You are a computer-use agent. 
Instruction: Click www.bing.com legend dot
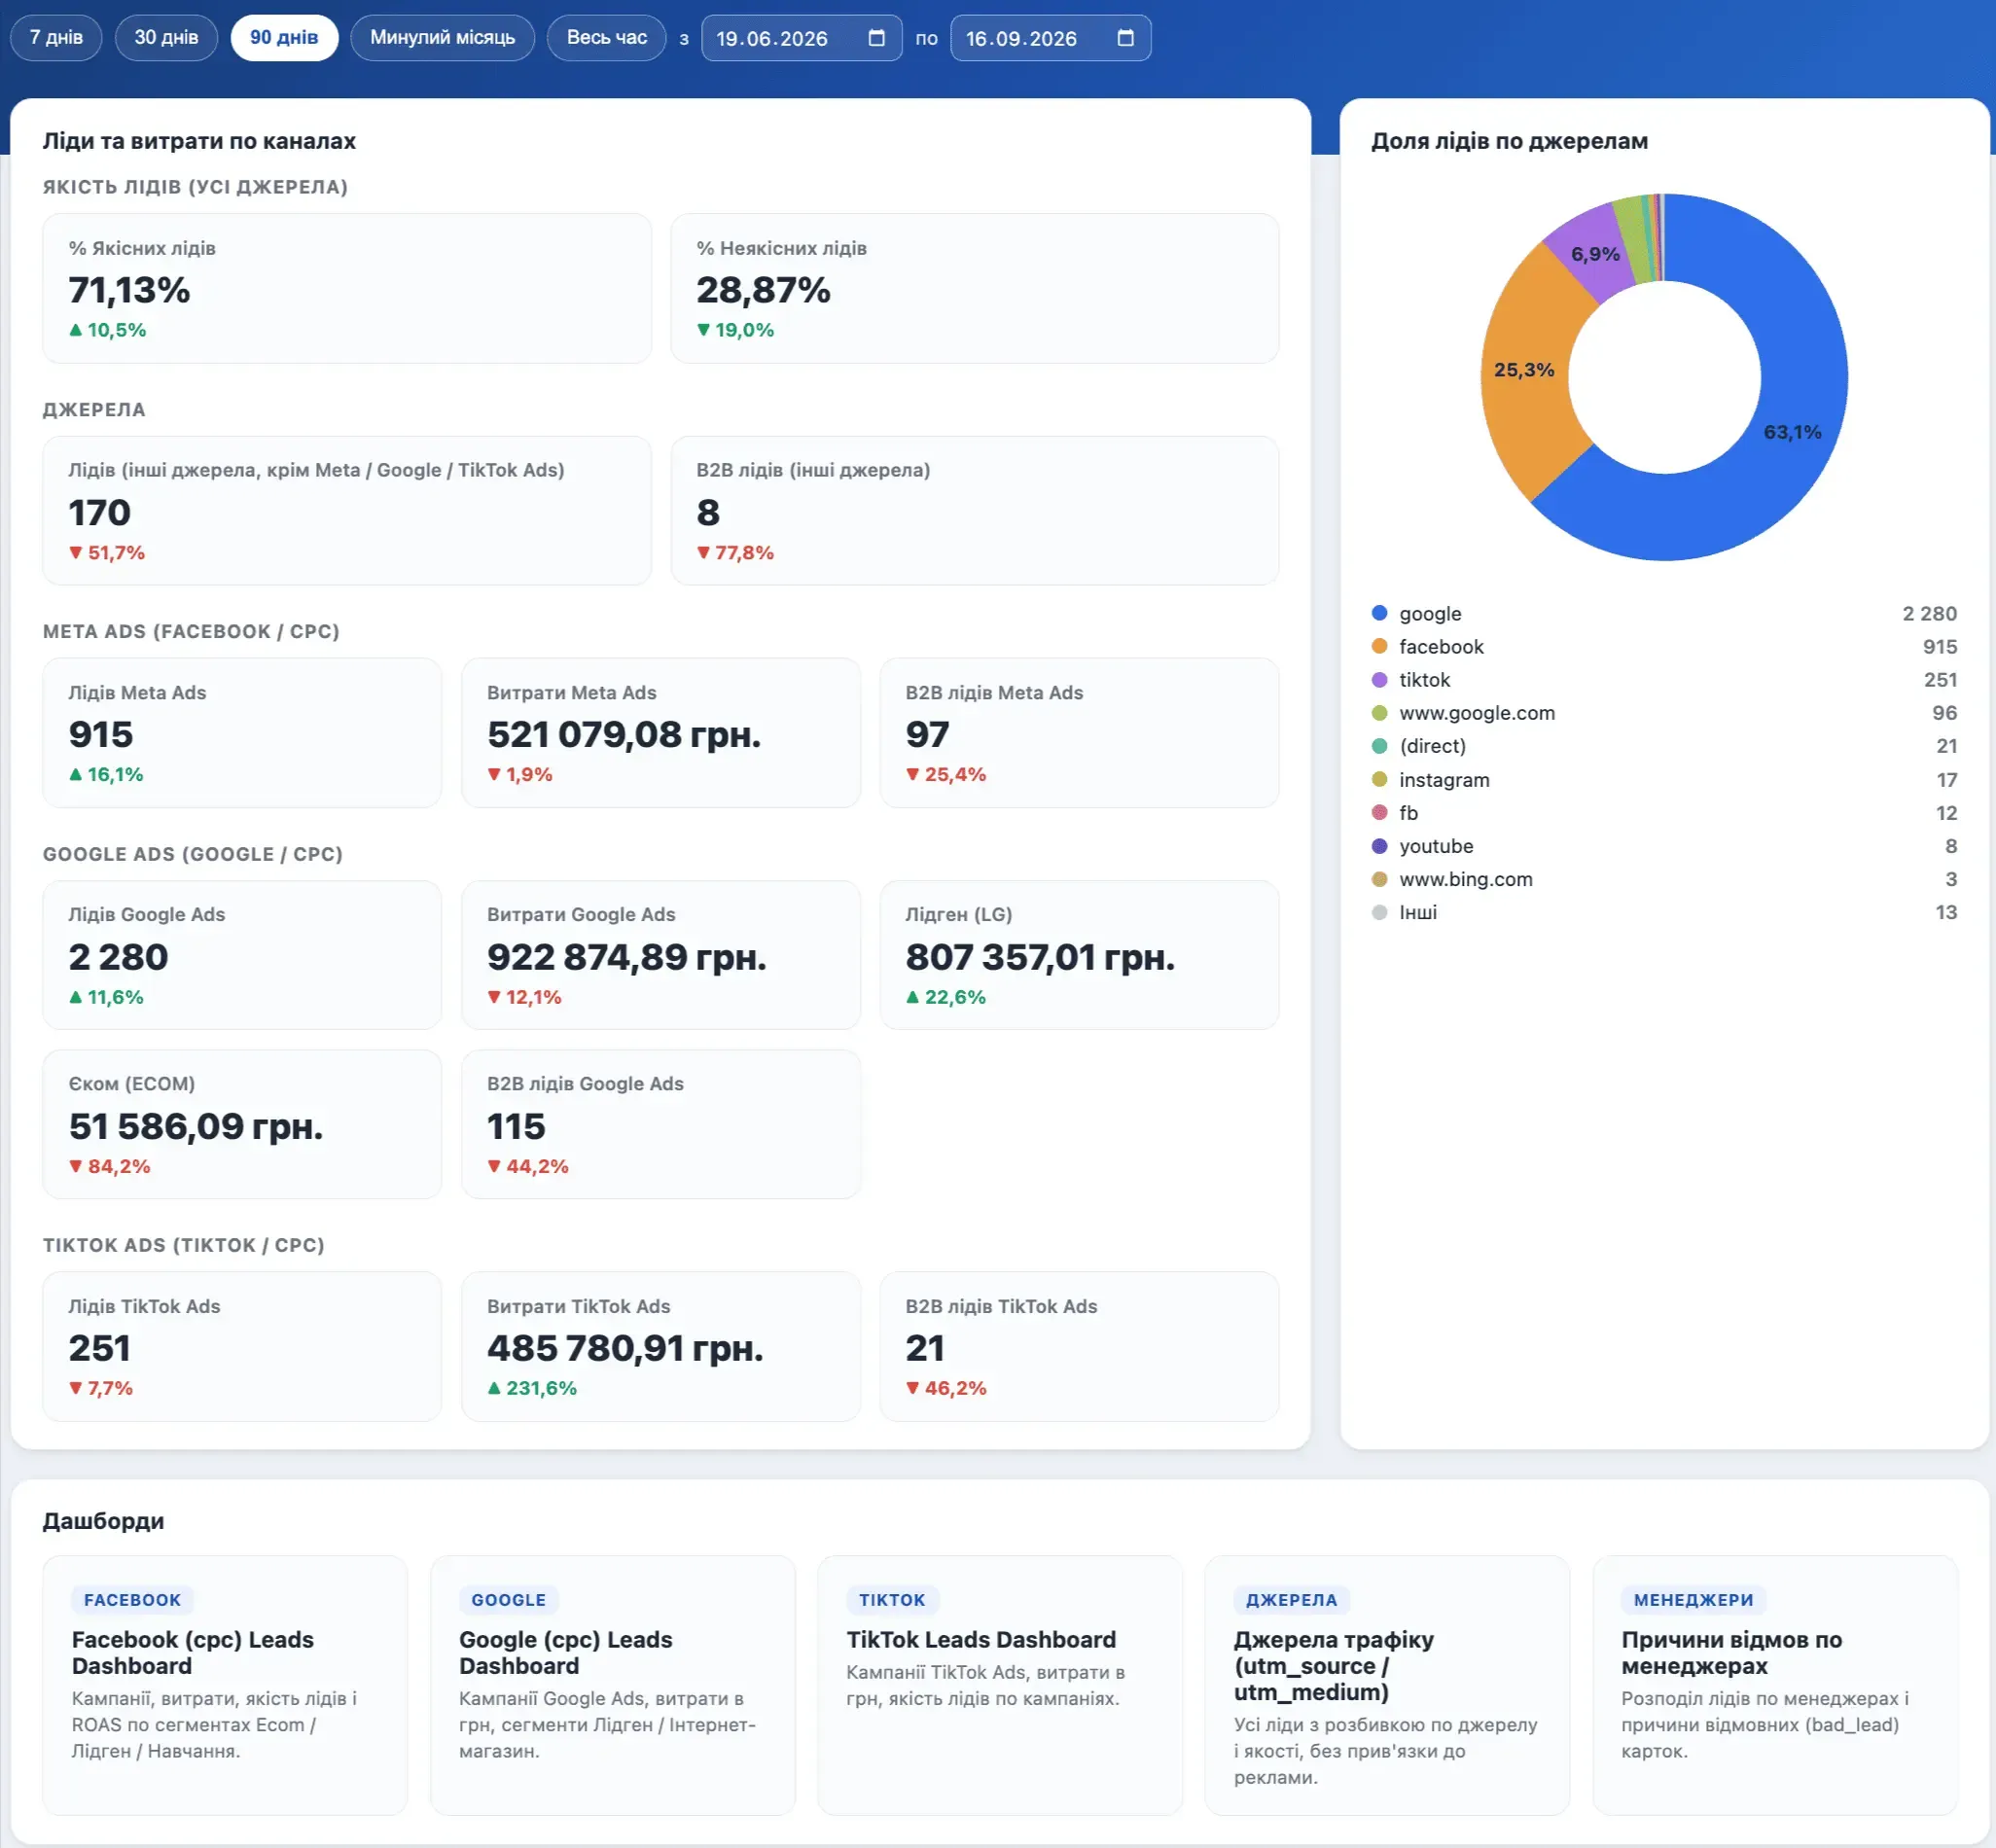click(1379, 879)
